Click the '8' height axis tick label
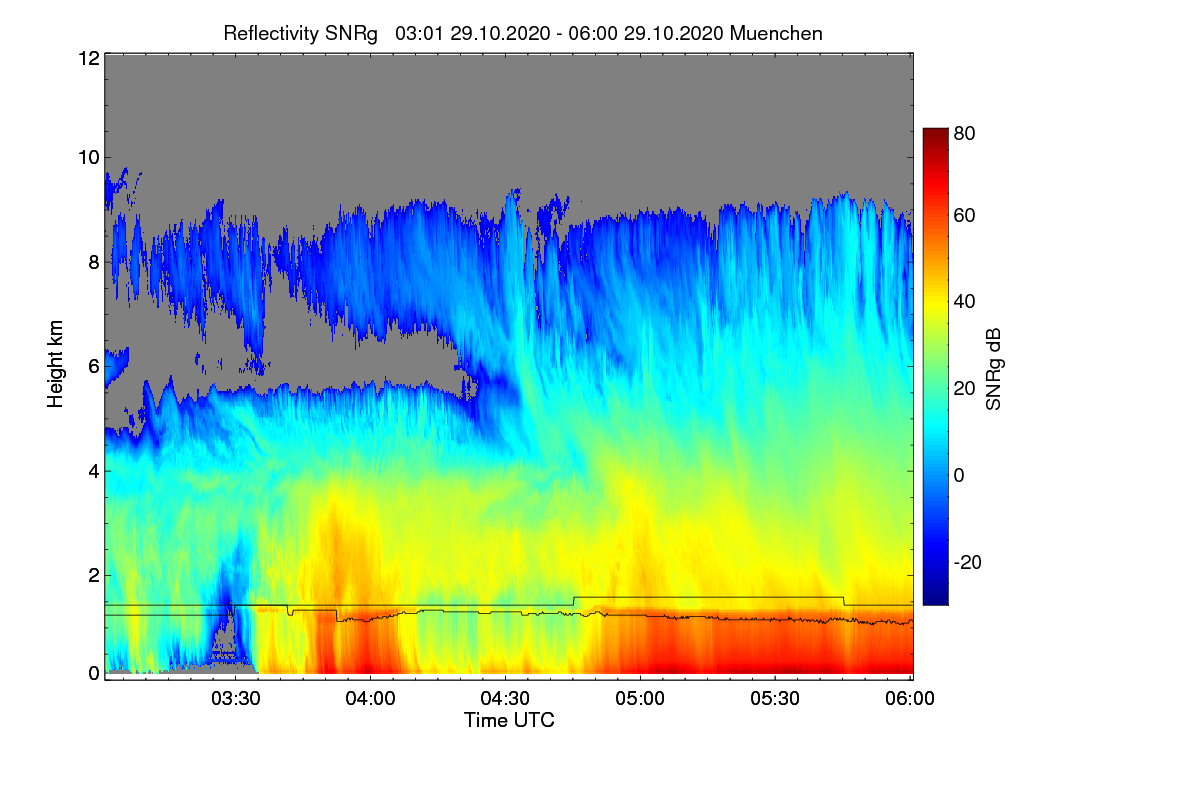This screenshot has width=1200, height=800. 93,262
